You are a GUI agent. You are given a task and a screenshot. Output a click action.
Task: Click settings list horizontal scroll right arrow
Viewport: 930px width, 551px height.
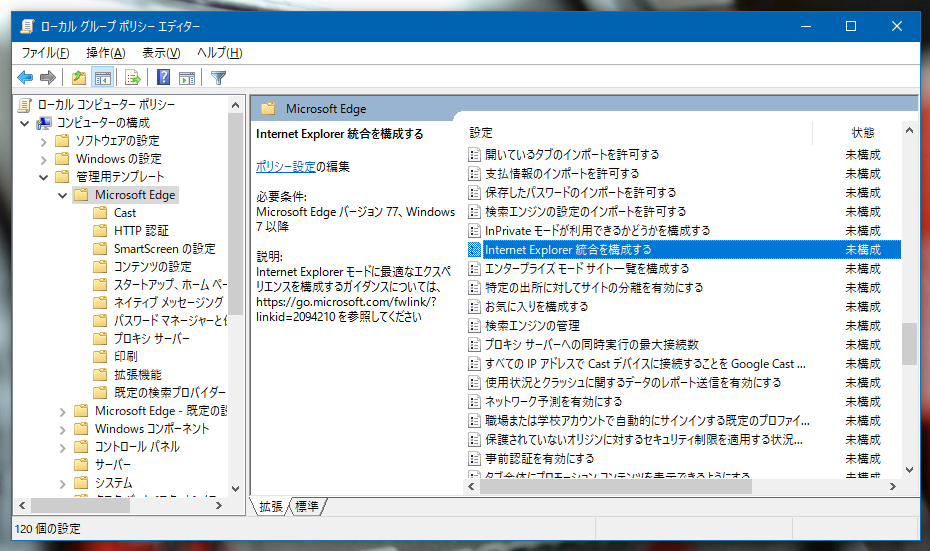(893, 486)
